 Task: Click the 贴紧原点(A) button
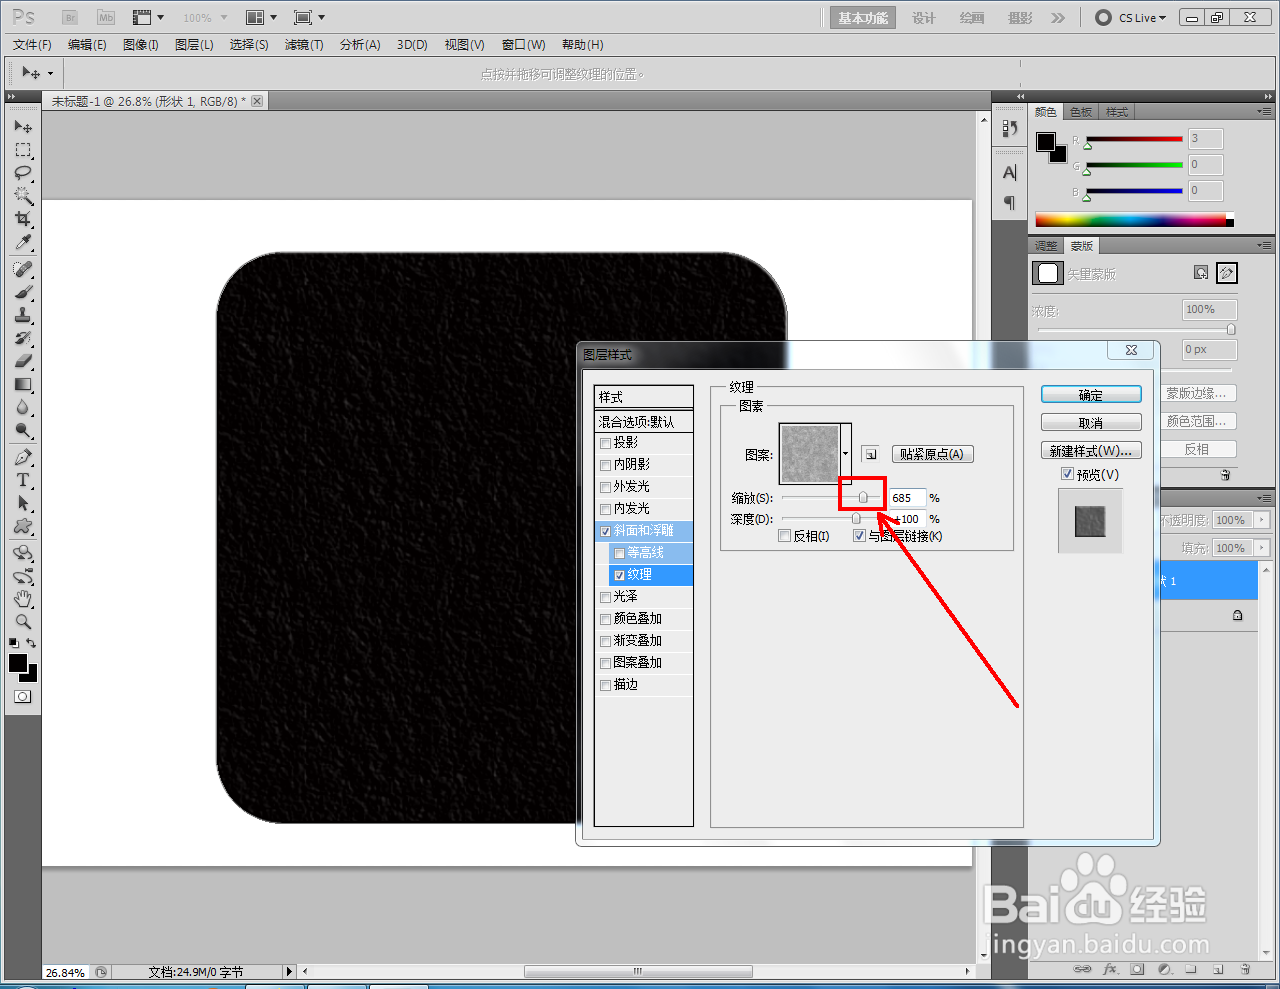click(932, 454)
